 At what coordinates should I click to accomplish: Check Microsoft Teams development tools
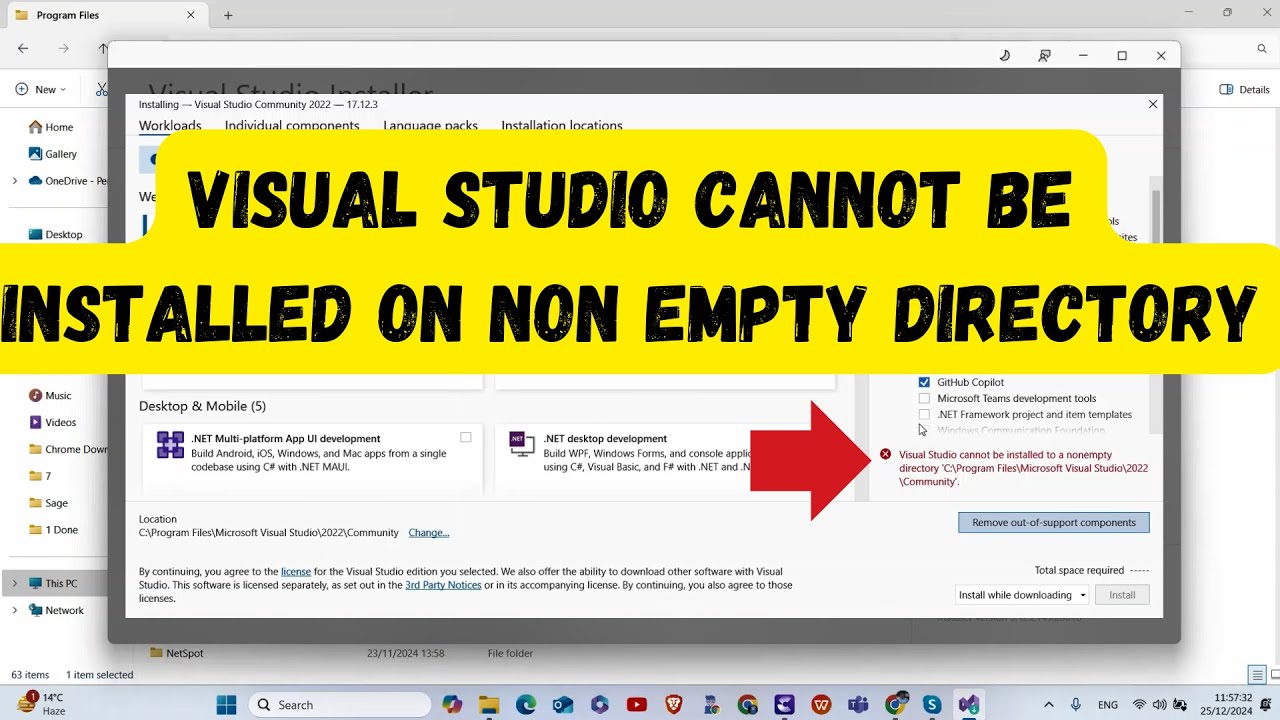pyautogui.click(x=924, y=398)
